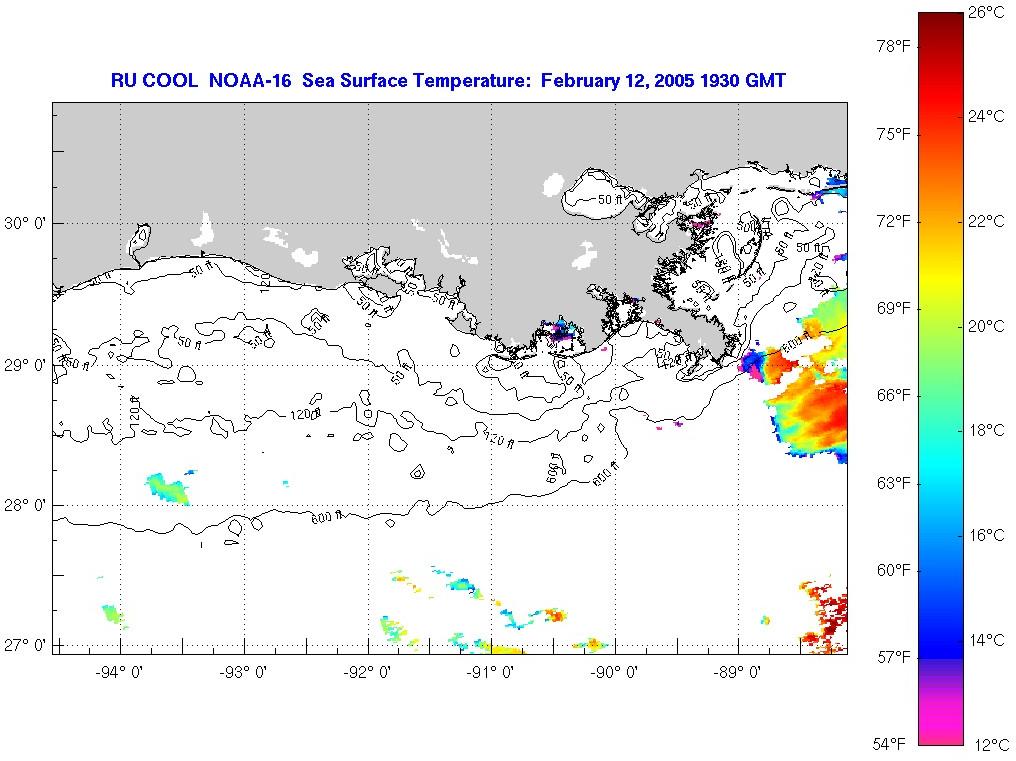Choose the "66°F" Fahrenheit label

click(x=894, y=396)
